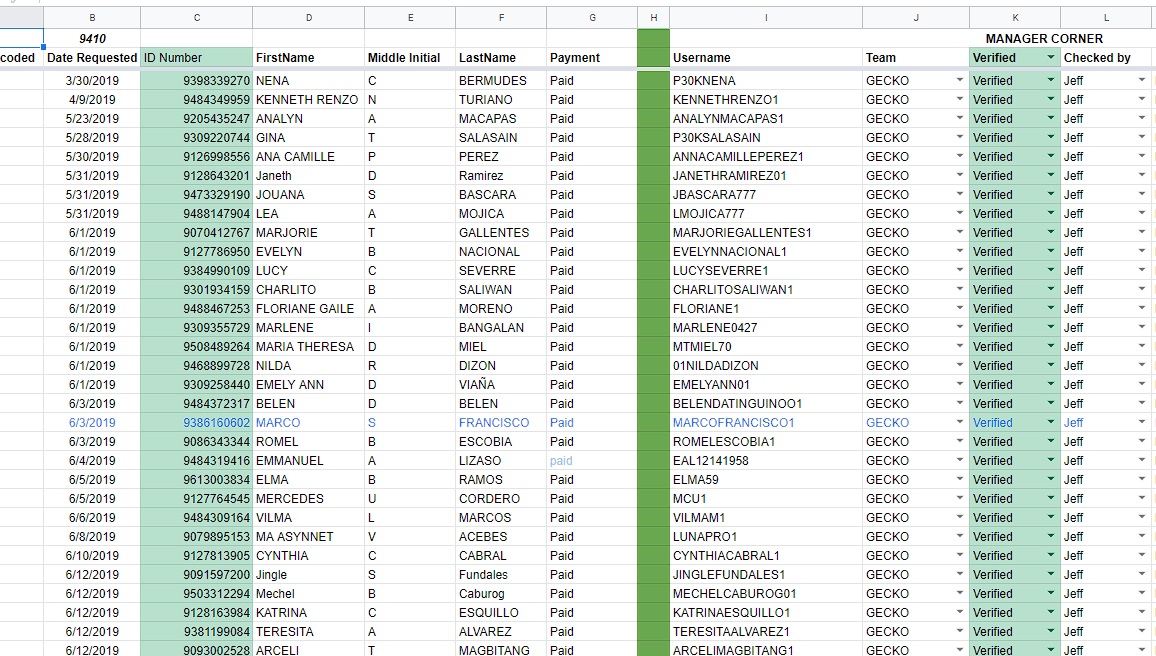This screenshot has height=656, width=1156.
Task: Click the Username header cell
Action: 766,57
